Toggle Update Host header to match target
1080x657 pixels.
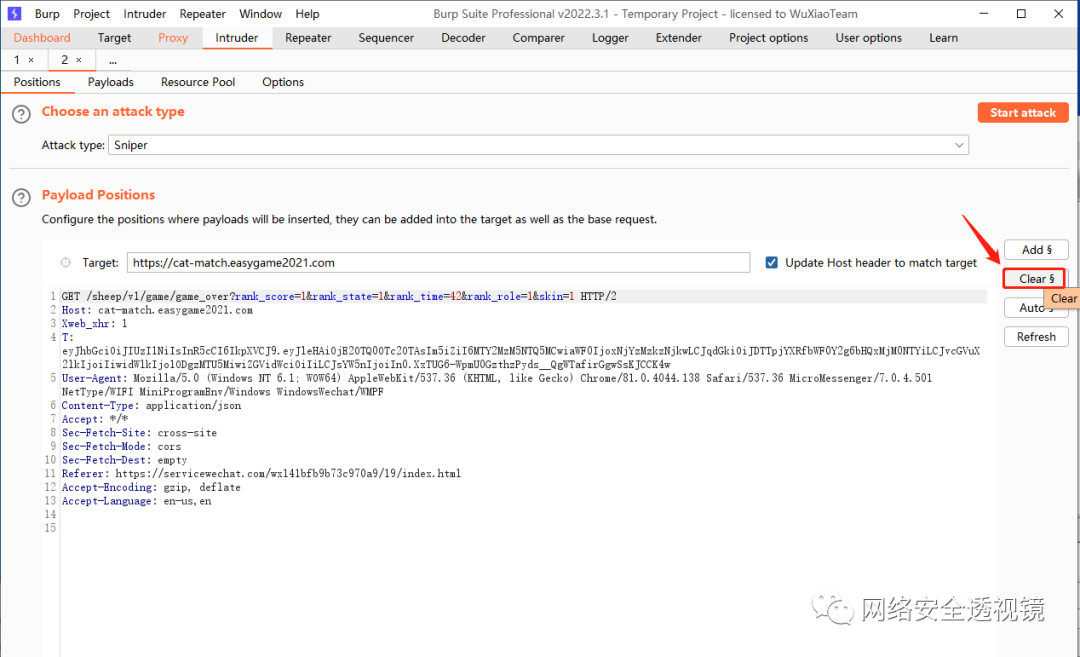click(x=771, y=262)
